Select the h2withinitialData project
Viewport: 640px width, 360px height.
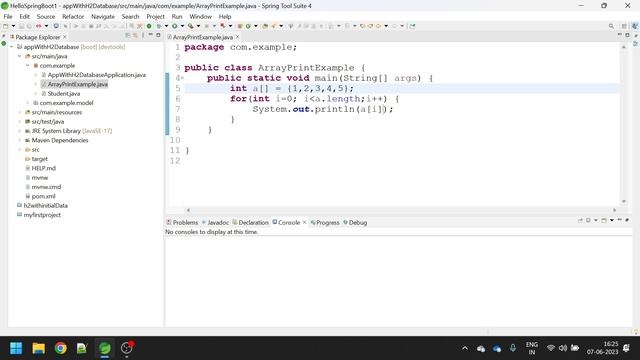(x=46, y=206)
